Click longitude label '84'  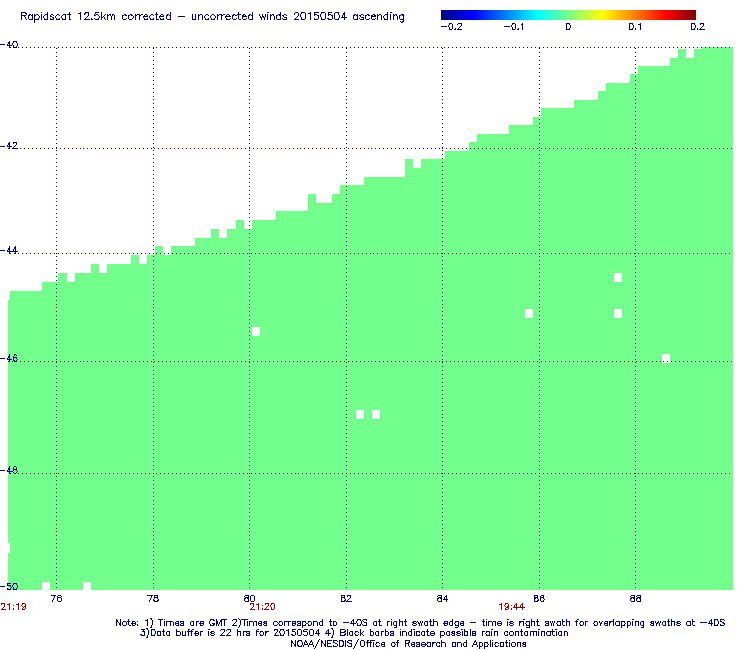pyautogui.click(x=442, y=599)
